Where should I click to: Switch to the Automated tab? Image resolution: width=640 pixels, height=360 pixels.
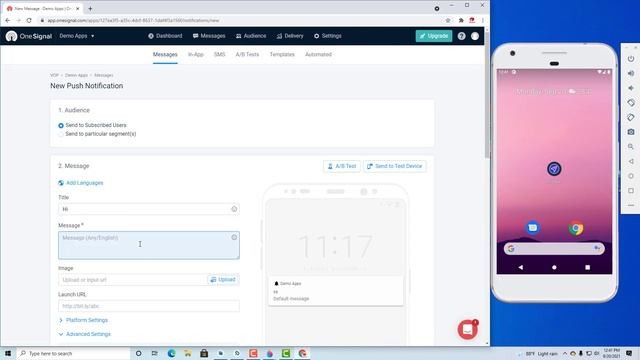318,54
